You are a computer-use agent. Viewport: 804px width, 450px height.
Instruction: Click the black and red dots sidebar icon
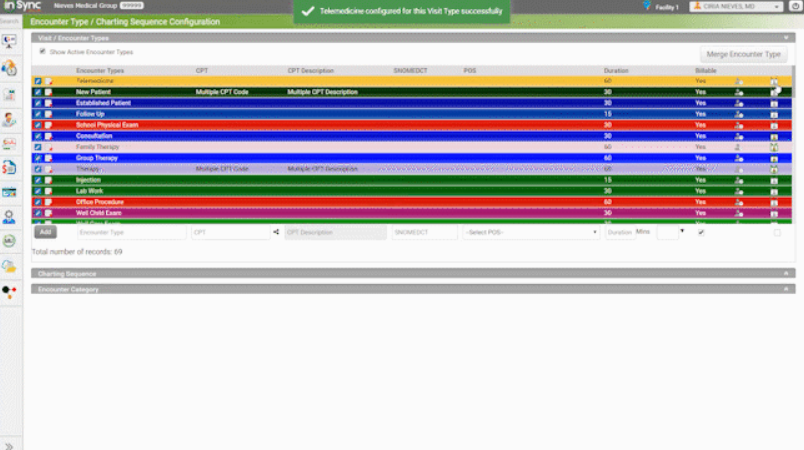(9, 291)
